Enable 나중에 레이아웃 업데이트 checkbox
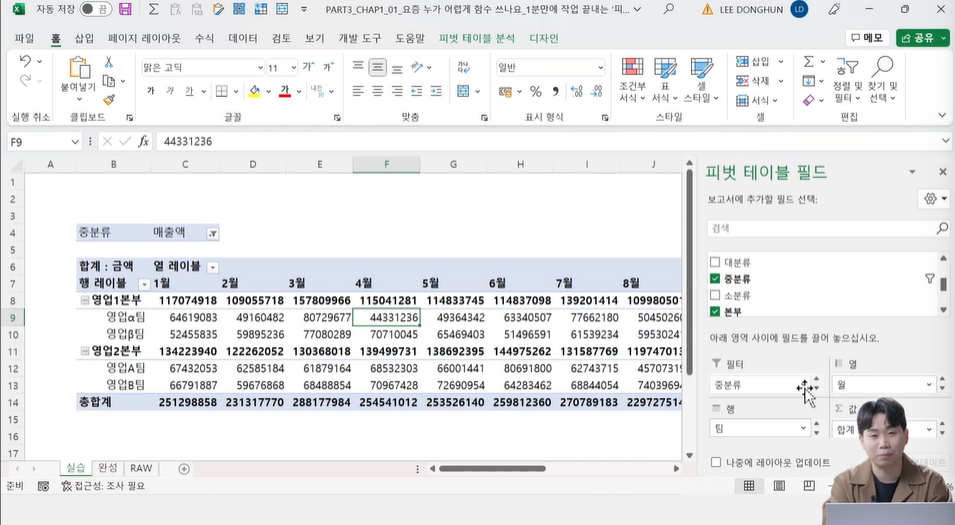The image size is (955, 525). pos(716,462)
